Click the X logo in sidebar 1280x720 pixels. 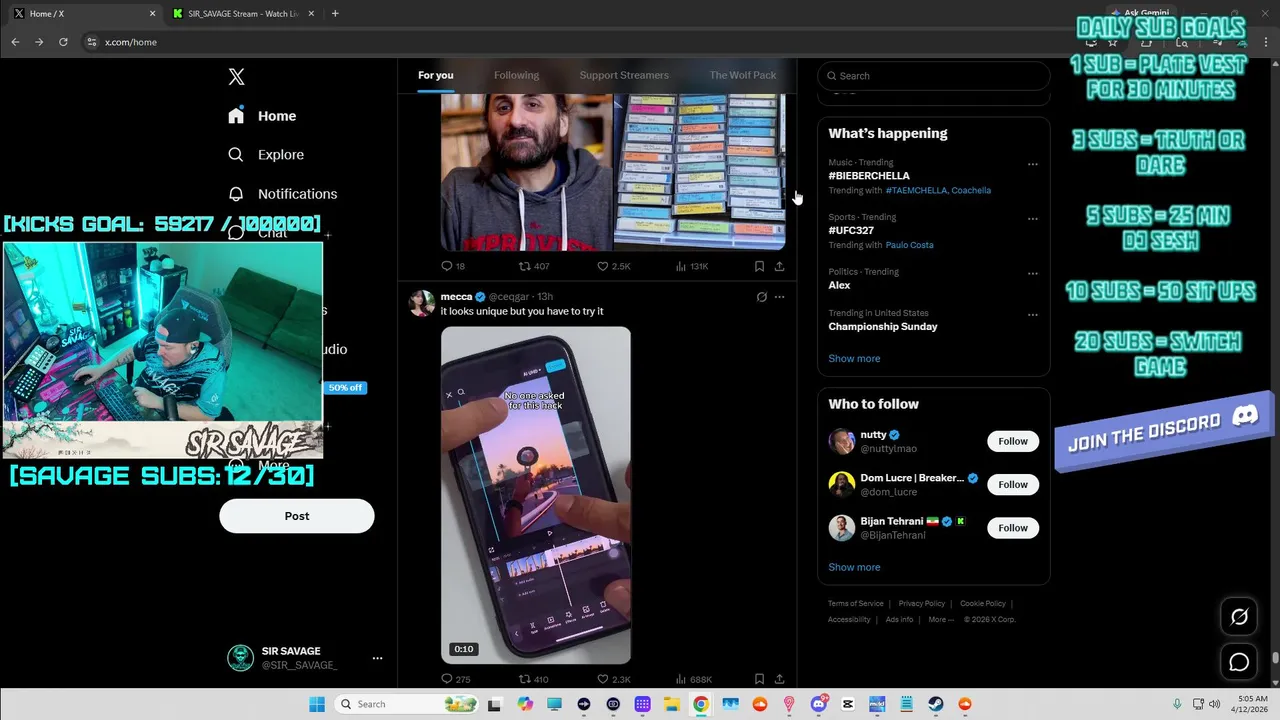point(236,77)
